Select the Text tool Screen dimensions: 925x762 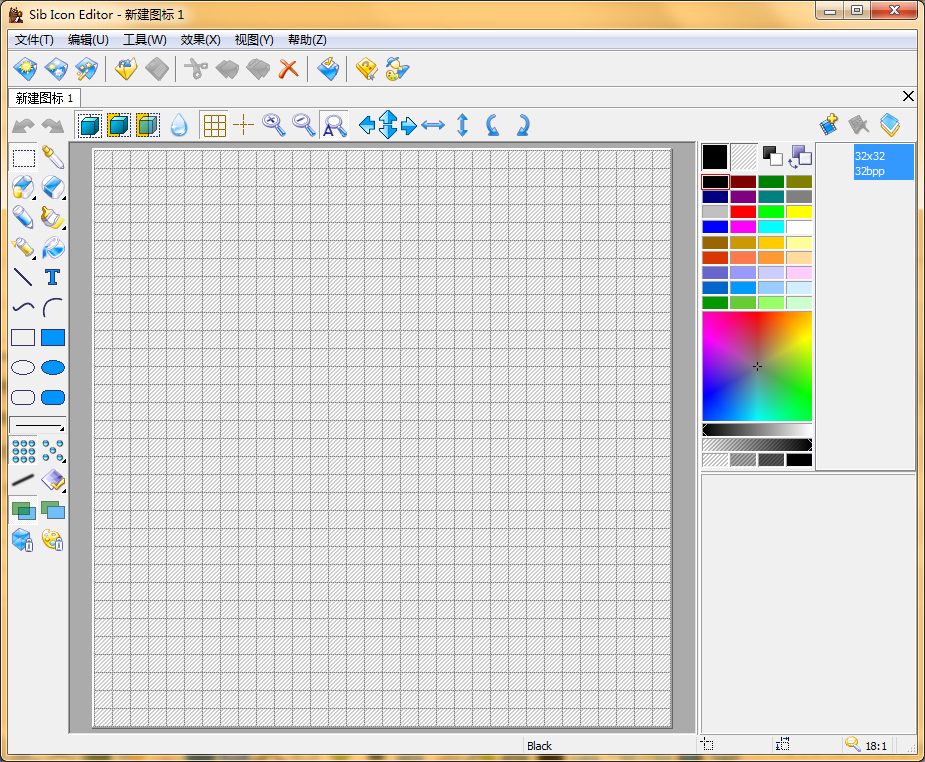(53, 277)
